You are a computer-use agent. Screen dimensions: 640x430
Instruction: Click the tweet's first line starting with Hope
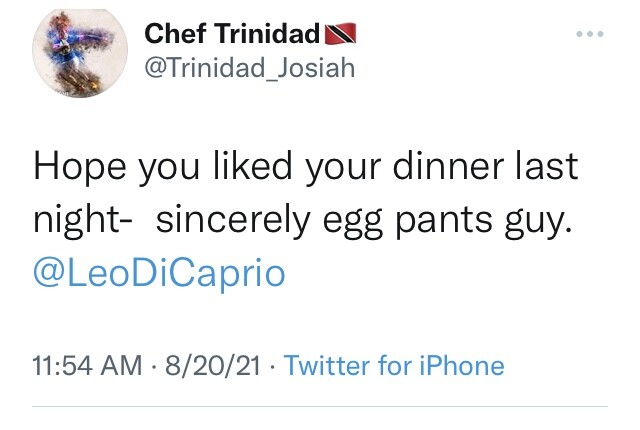tap(306, 167)
